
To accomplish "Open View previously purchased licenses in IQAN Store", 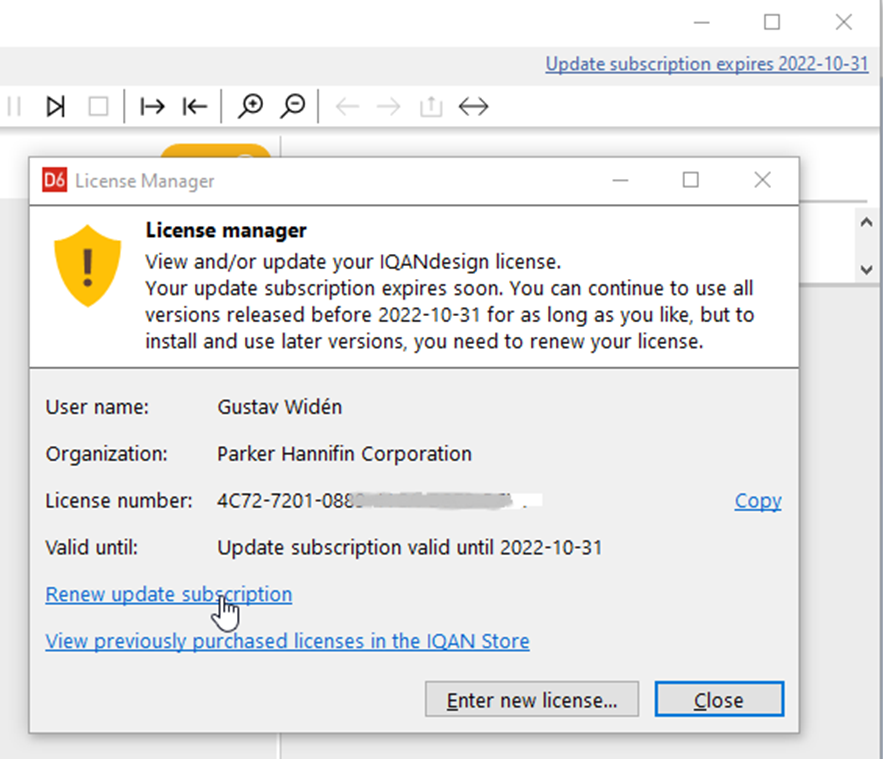I will click(x=287, y=641).
